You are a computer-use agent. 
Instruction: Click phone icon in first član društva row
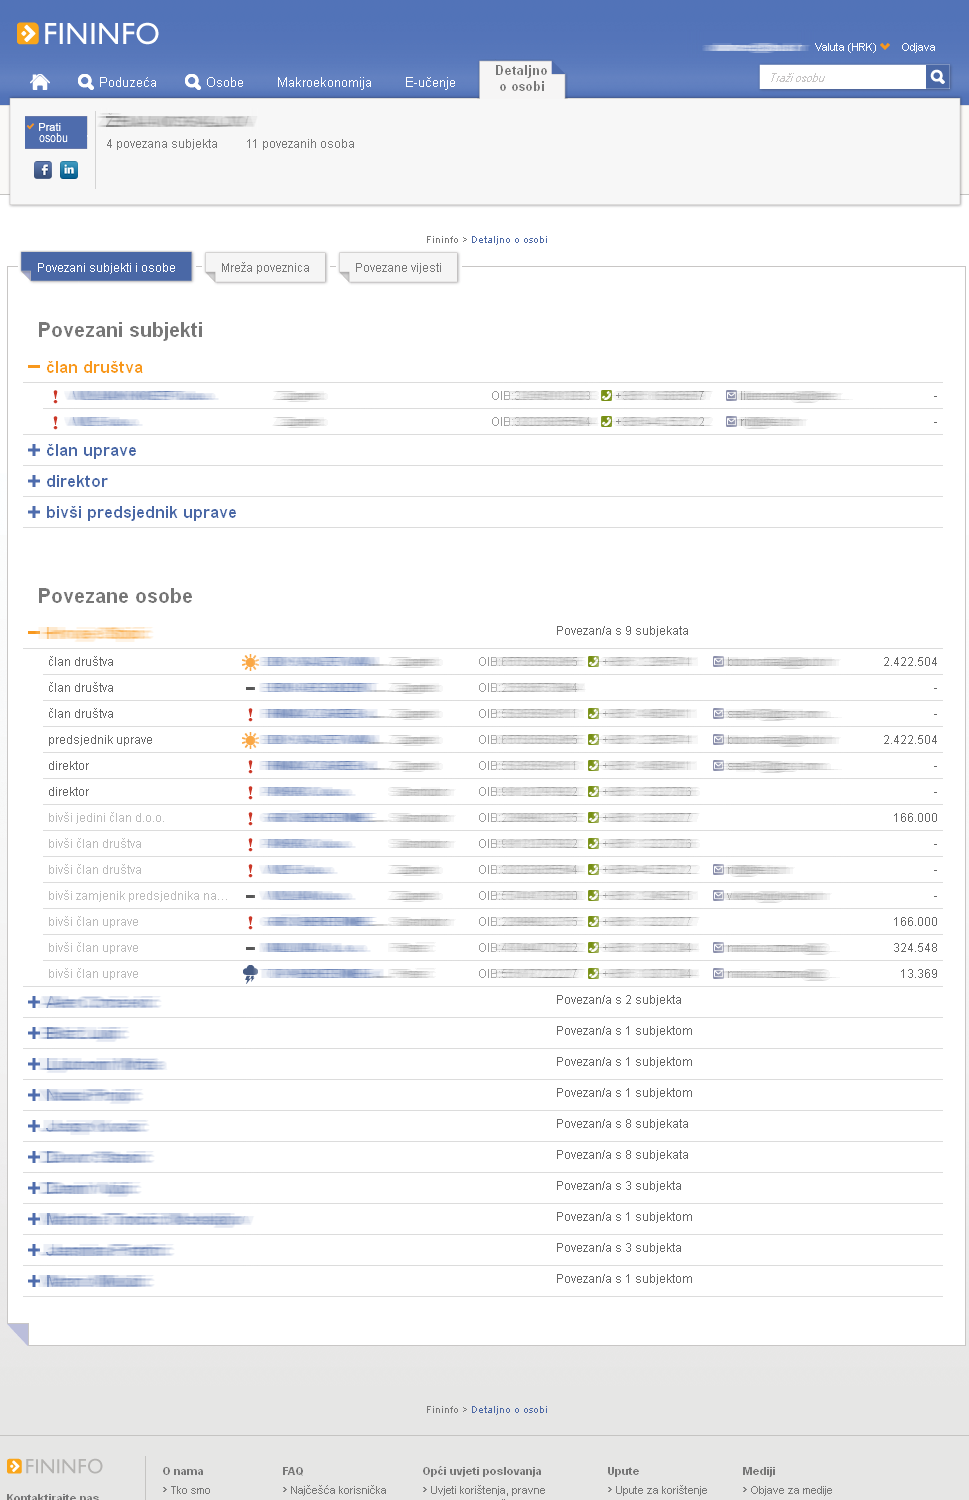point(606,396)
